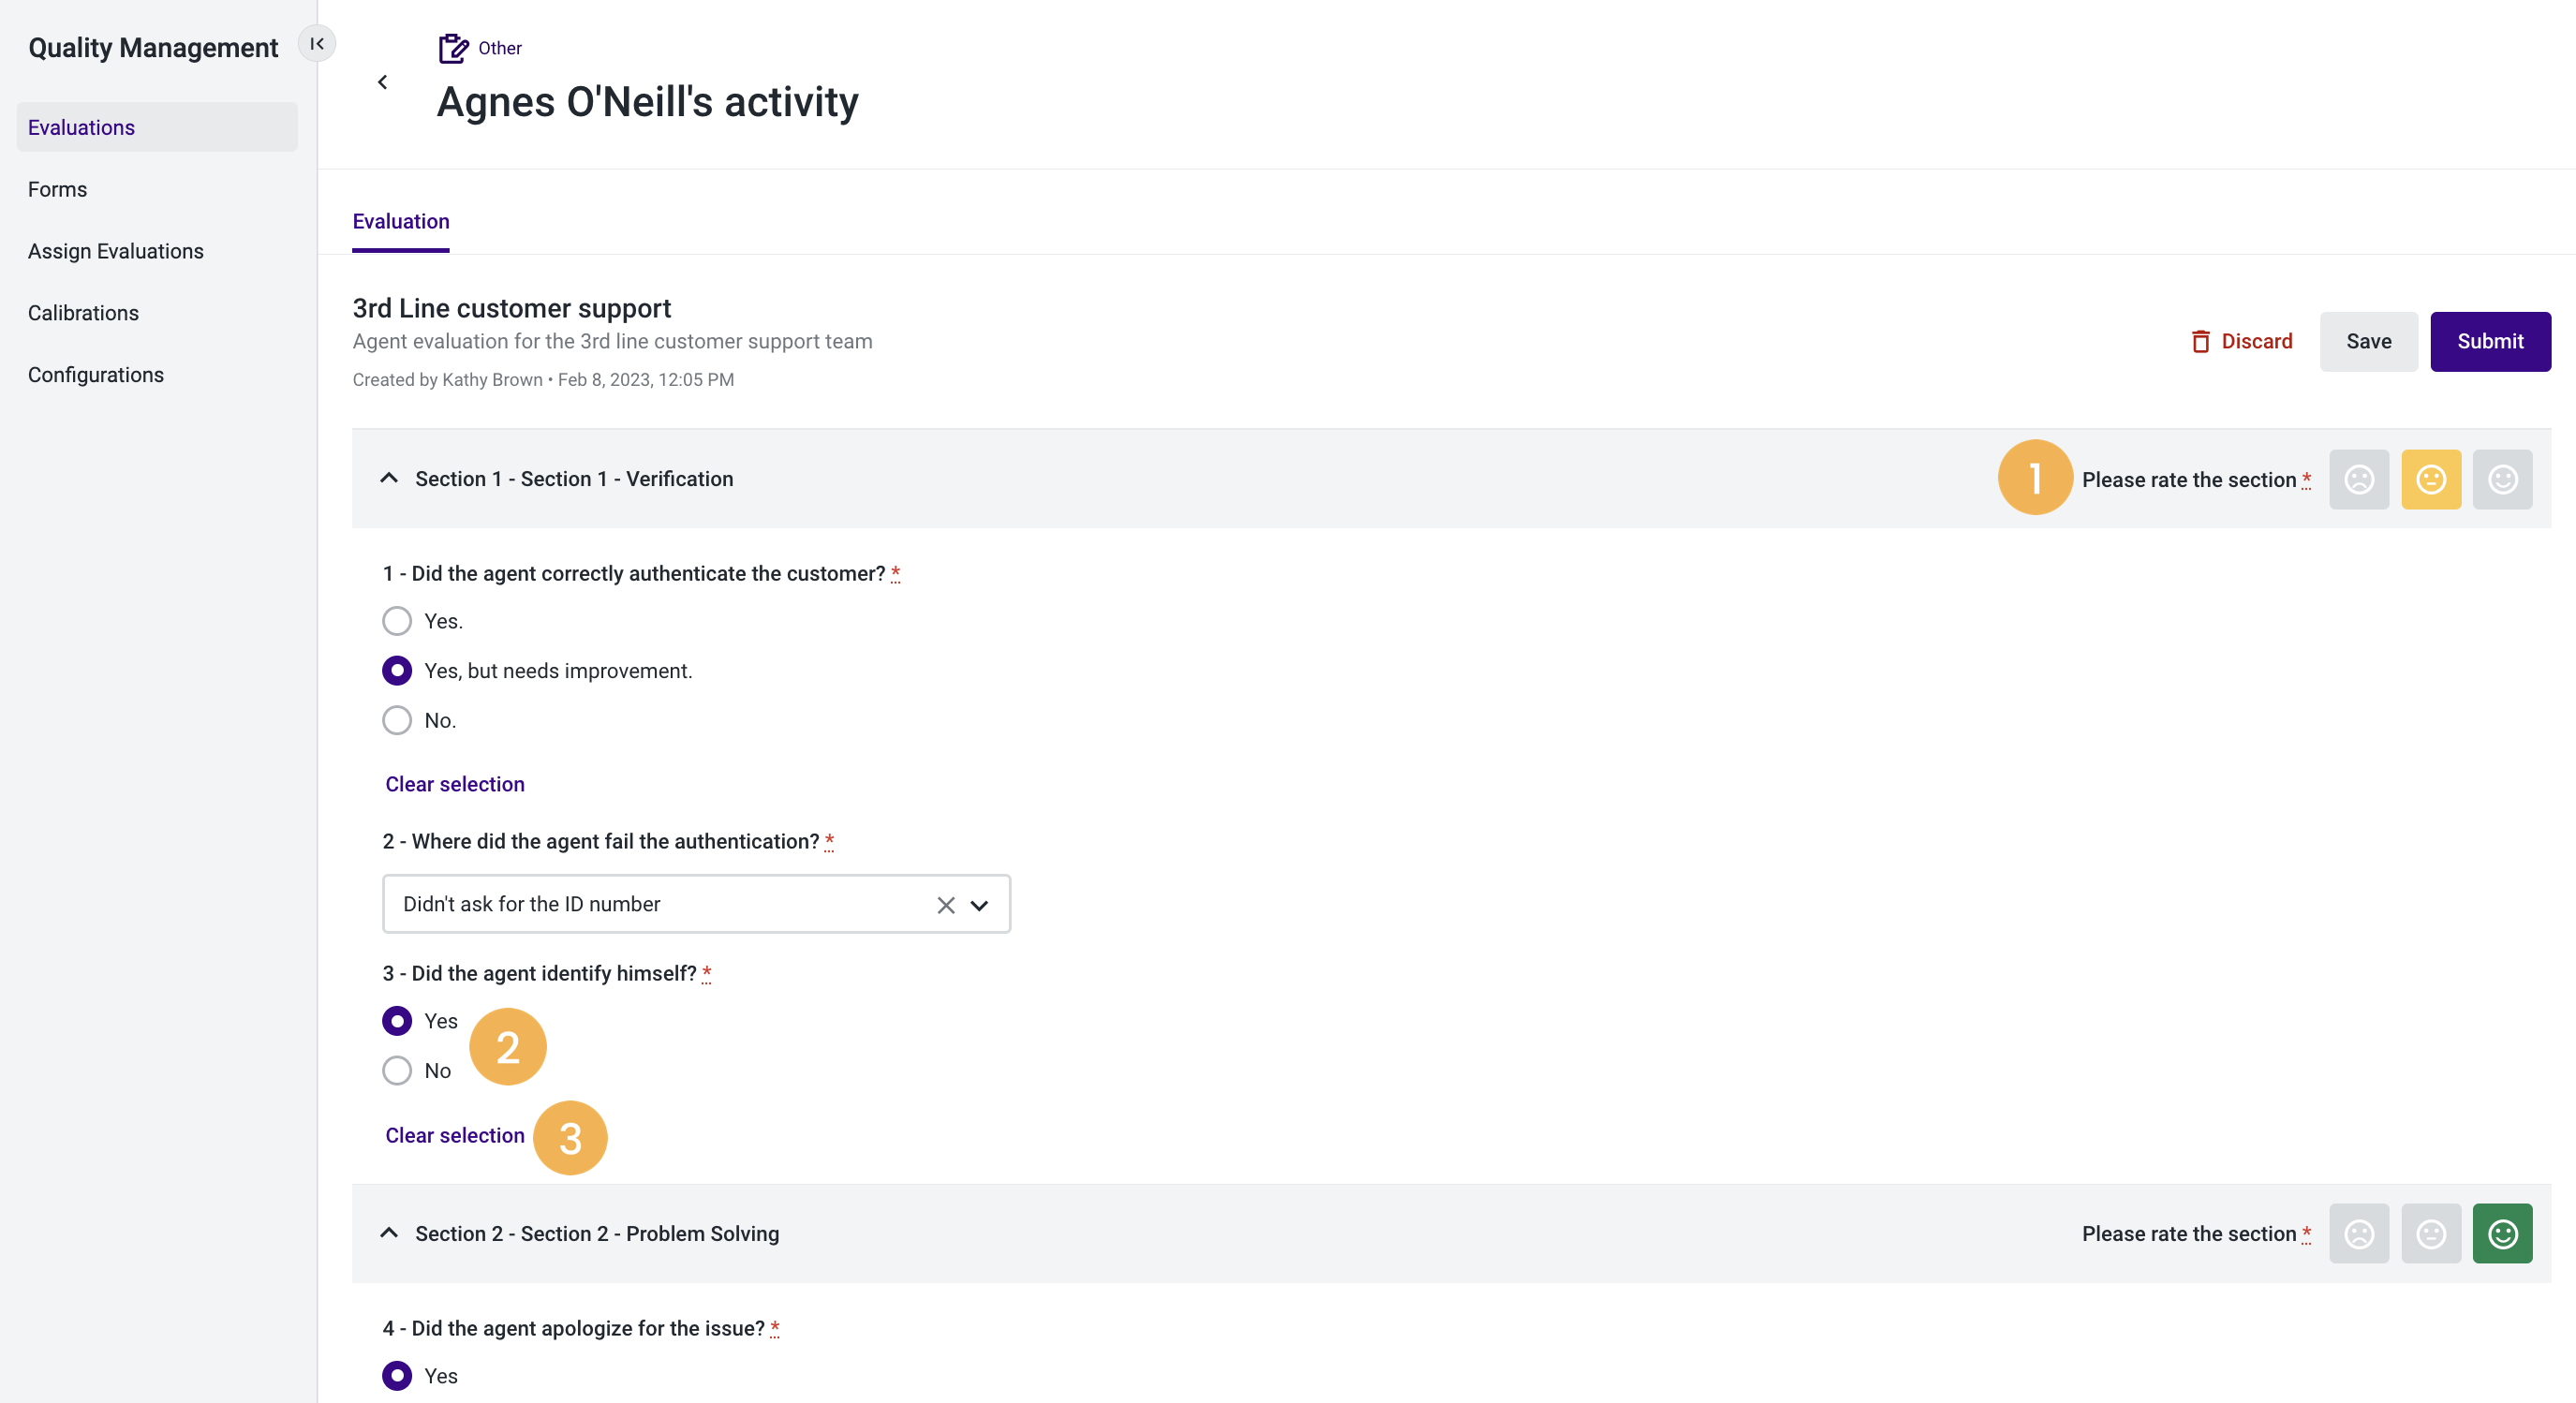The width and height of the screenshot is (2576, 1403).
Task: Collapse Section 1 - Verification
Action: [389, 479]
